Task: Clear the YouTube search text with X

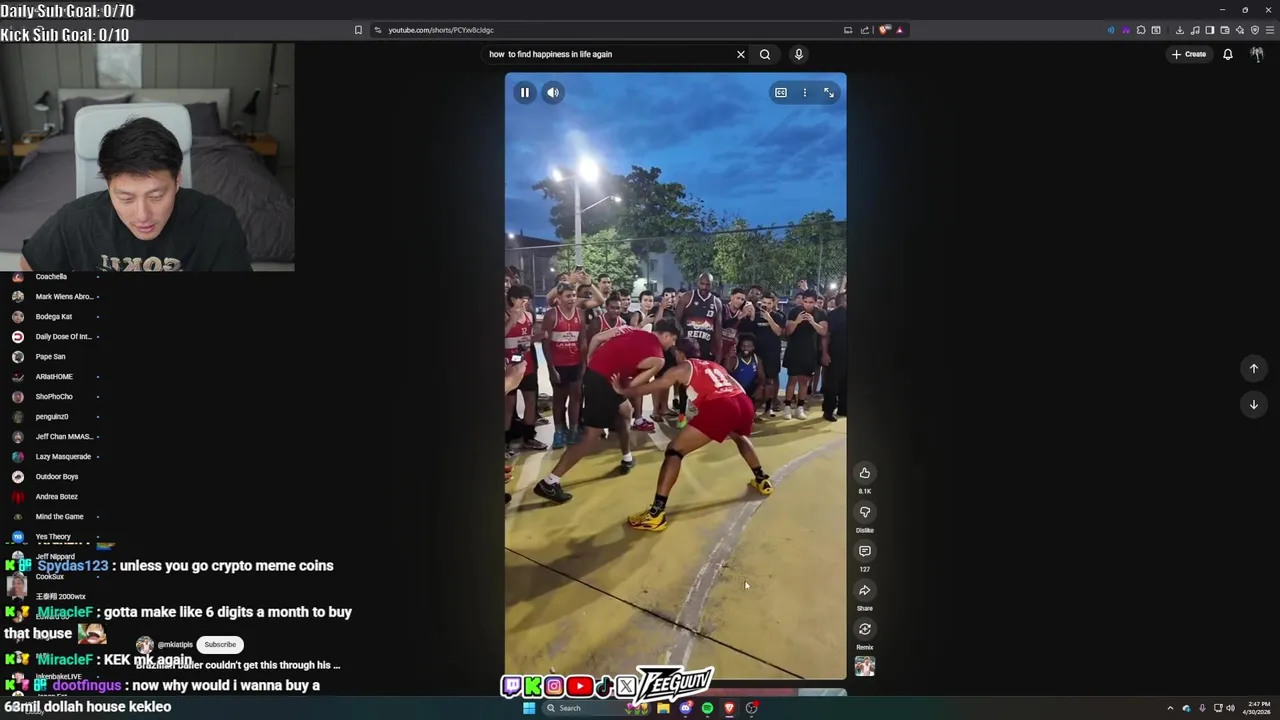Action: pos(741,54)
